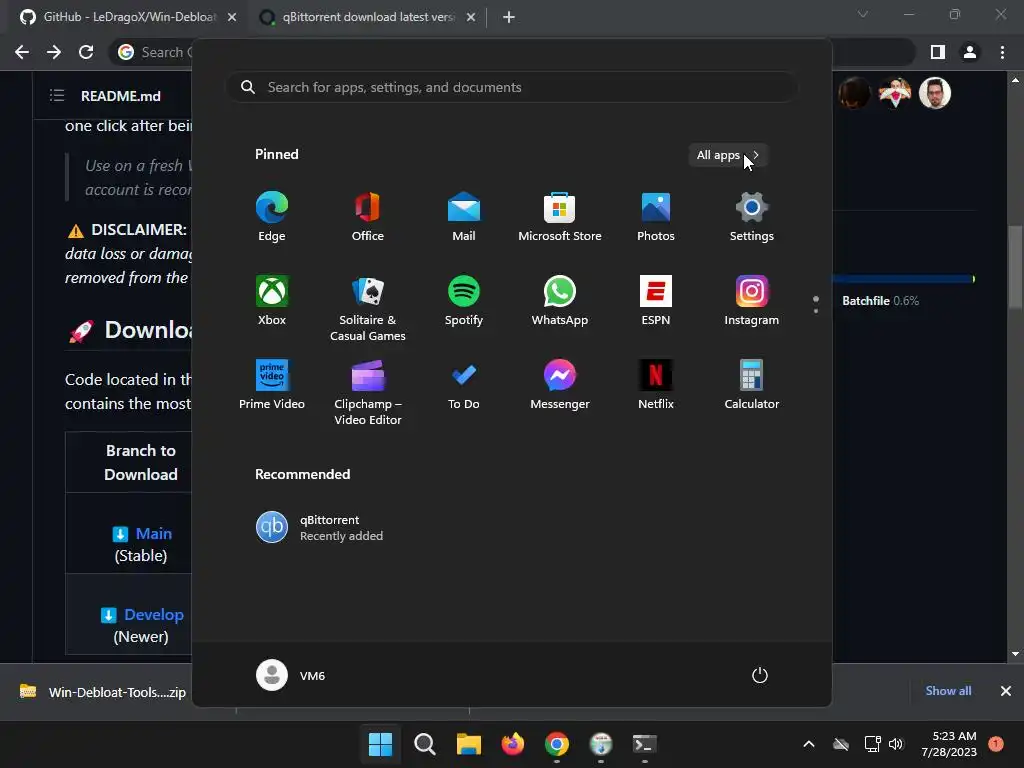The height and width of the screenshot is (768, 1024).
Task: Open Chrome profile button
Action: tap(970, 52)
